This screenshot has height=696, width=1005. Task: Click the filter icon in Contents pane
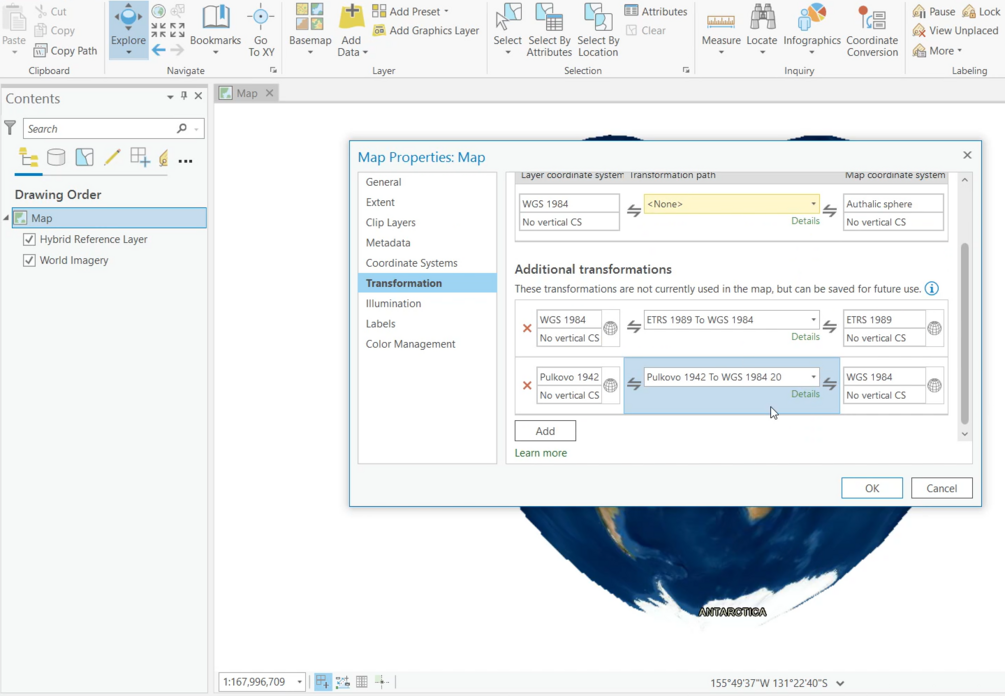click(10, 128)
